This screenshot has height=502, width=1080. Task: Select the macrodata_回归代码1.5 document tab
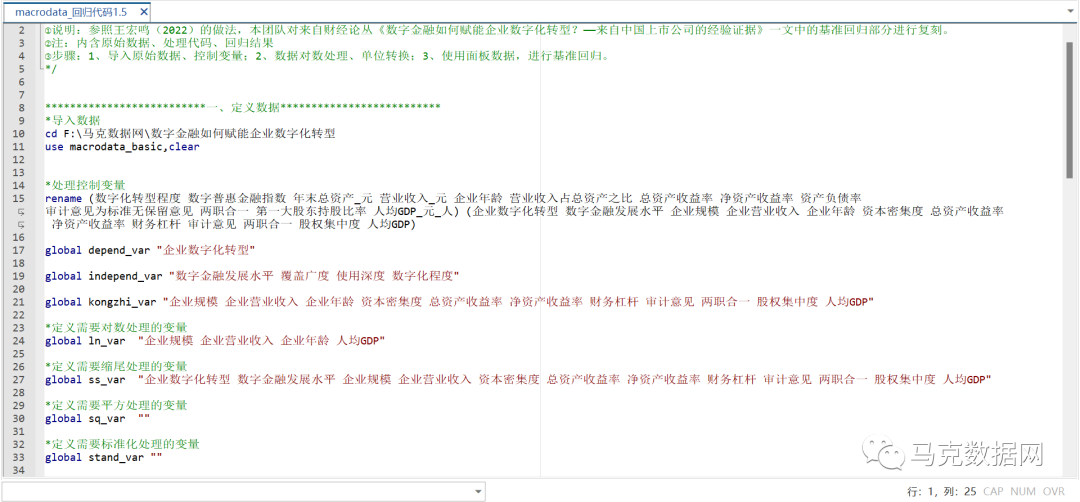(x=70, y=12)
